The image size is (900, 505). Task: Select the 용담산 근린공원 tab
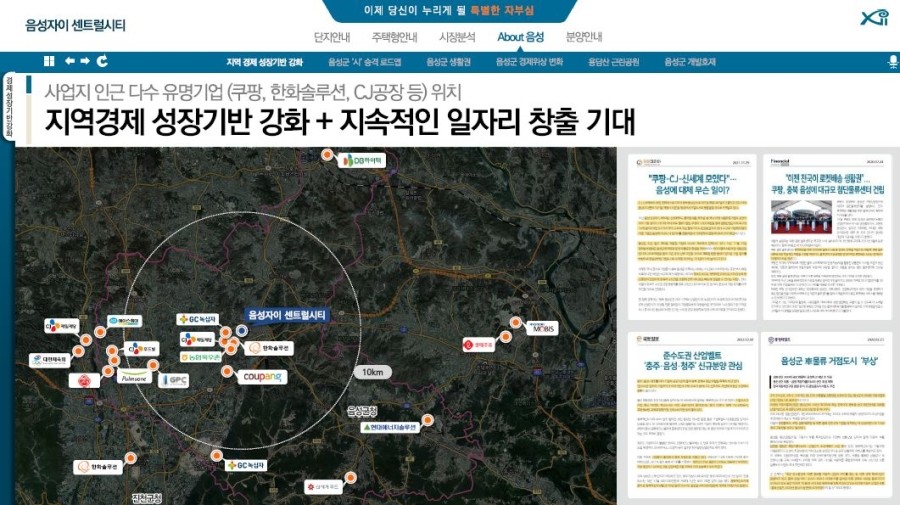tap(613, 62)
